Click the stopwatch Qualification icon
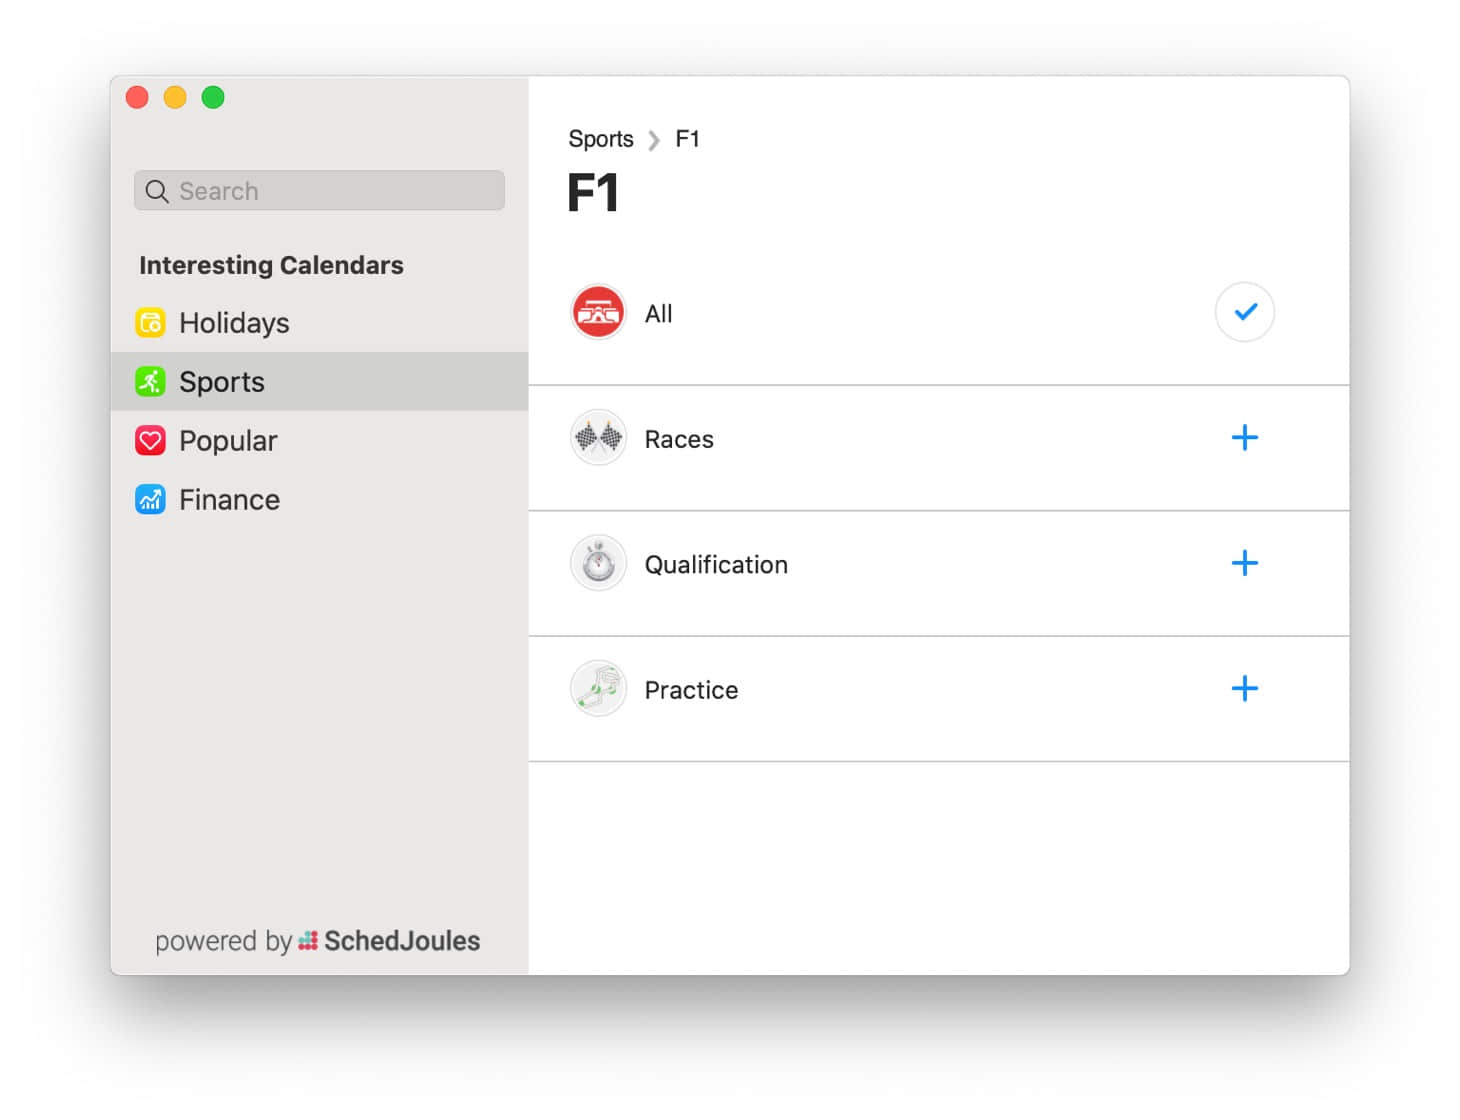1460x1120 pixels. (598, 563)
